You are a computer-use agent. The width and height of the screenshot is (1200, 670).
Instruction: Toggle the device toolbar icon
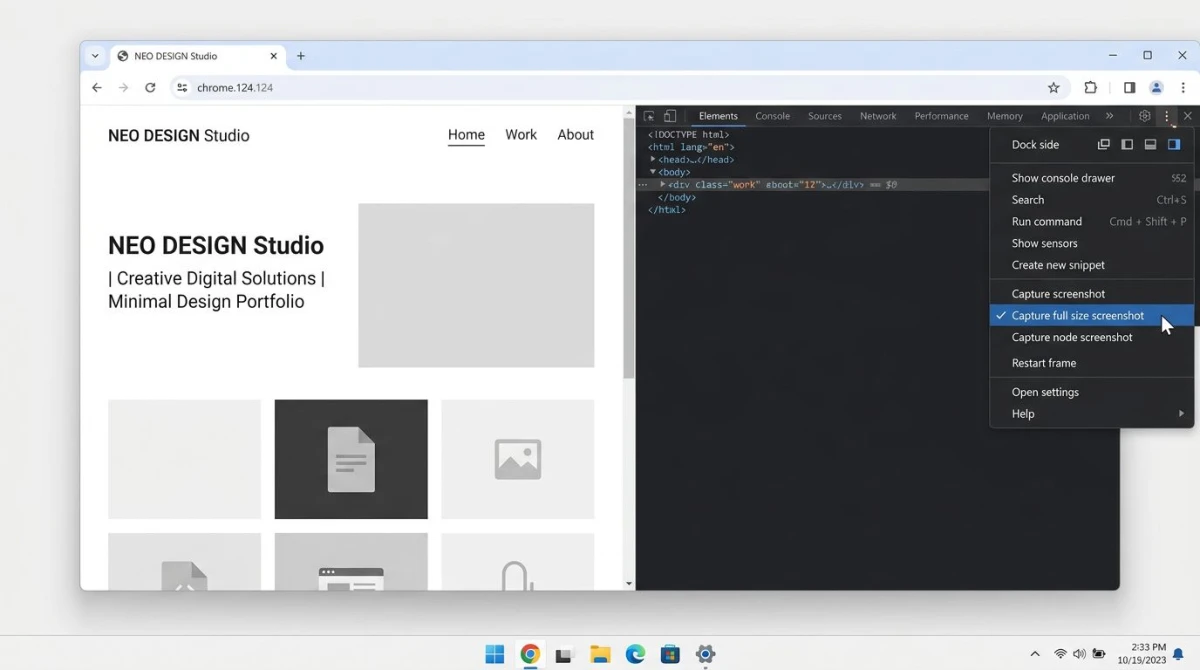pyautogui.click(x=670, y=116)
